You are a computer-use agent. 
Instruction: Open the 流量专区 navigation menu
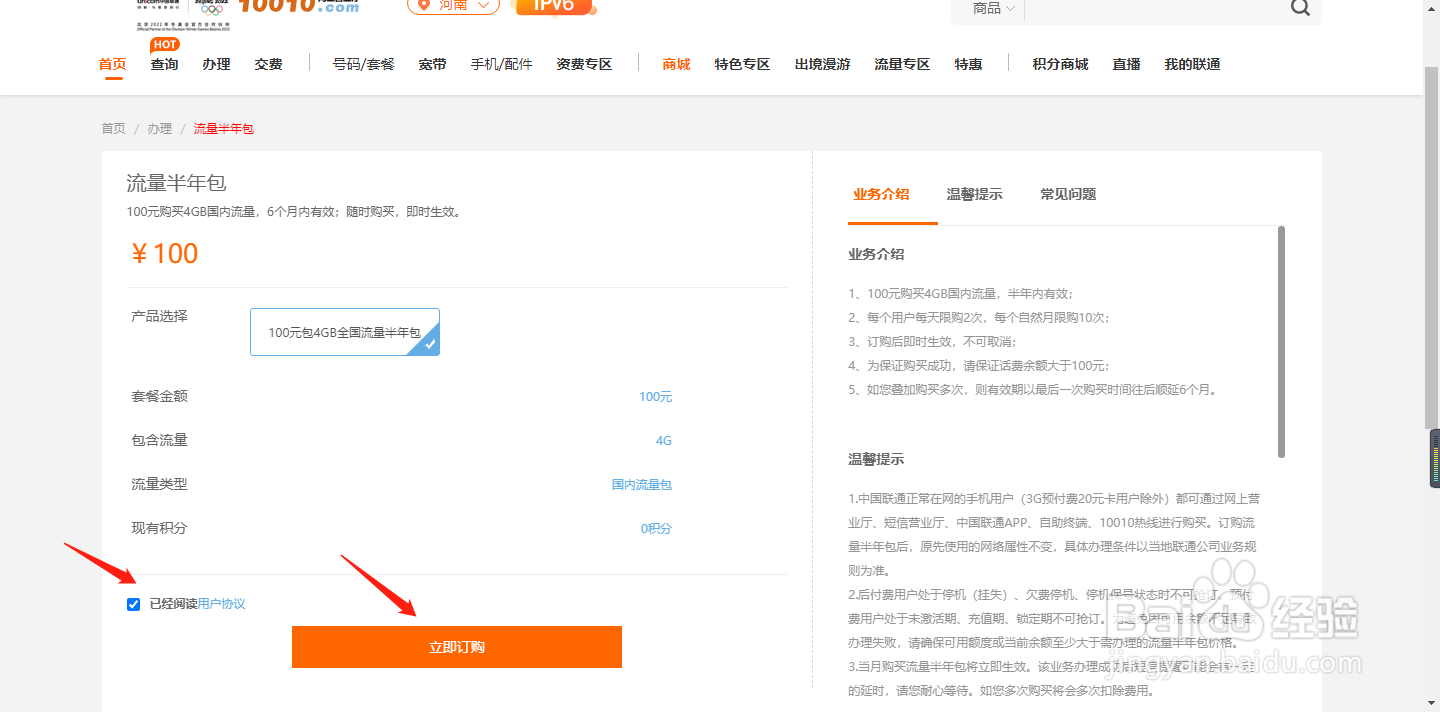tap(901, 63)
